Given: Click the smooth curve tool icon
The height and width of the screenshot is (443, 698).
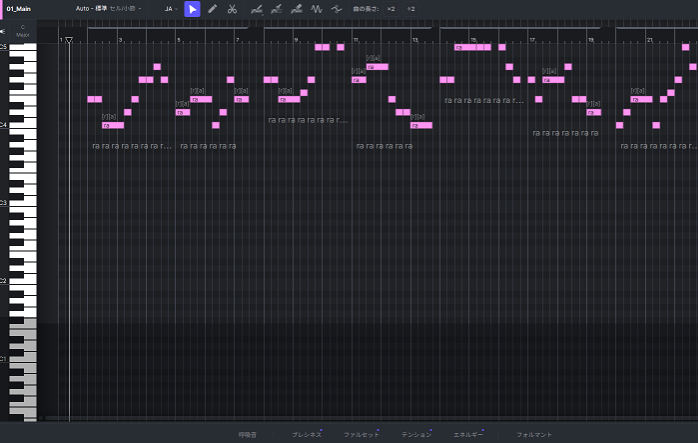Looking at the screenshot, I should point(336,9).
